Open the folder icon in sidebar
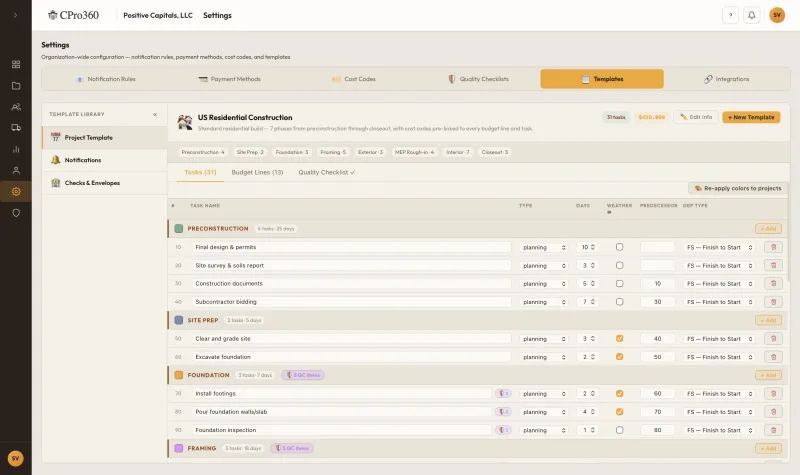The image size is (800, 475). (x=16, y=86)
